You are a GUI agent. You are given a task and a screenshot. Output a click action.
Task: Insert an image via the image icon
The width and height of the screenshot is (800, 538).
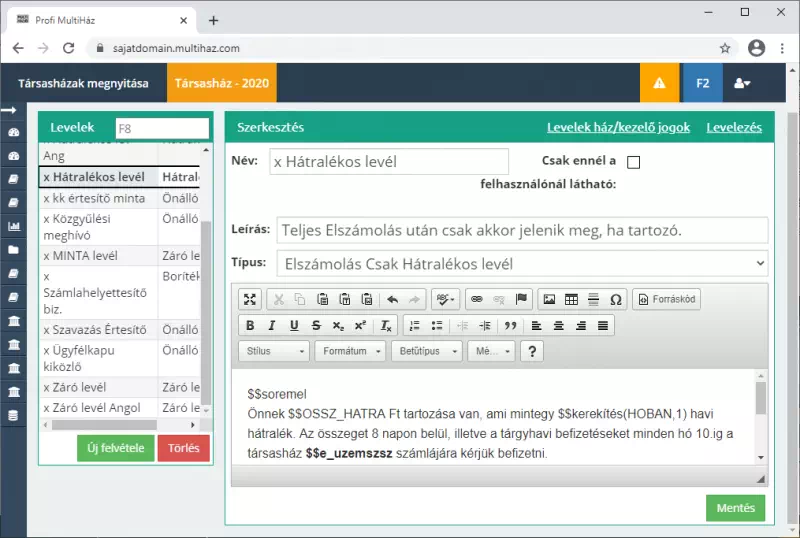548,299
